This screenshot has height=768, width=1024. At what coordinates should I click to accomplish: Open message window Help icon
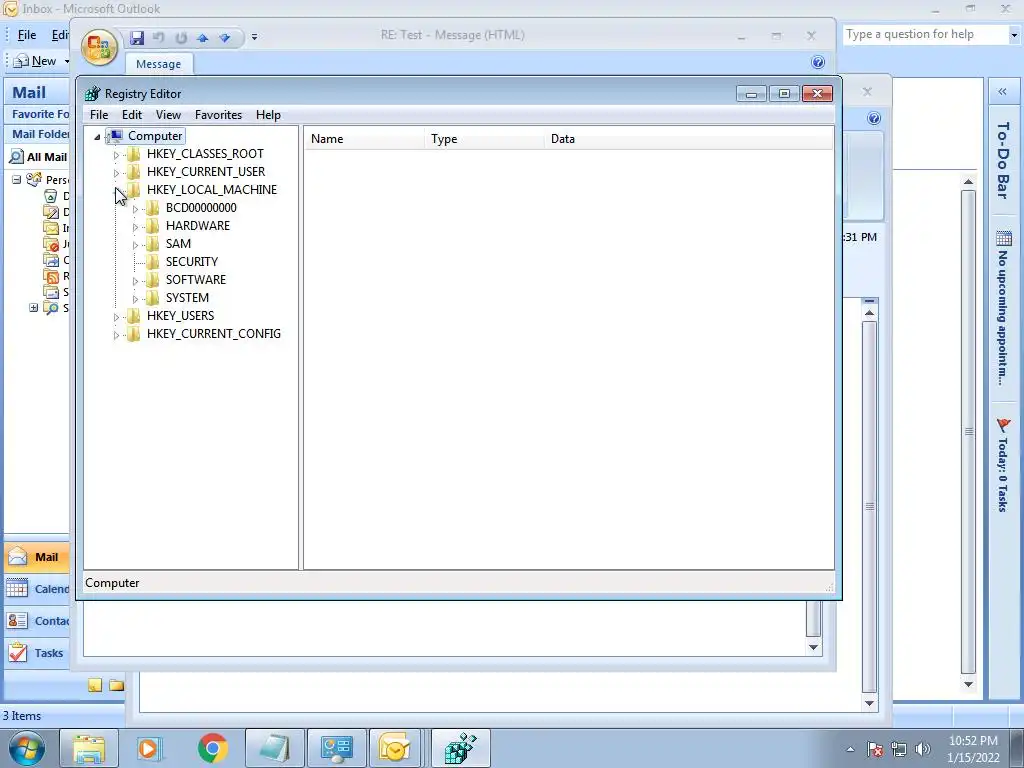[x=818, y=62]
